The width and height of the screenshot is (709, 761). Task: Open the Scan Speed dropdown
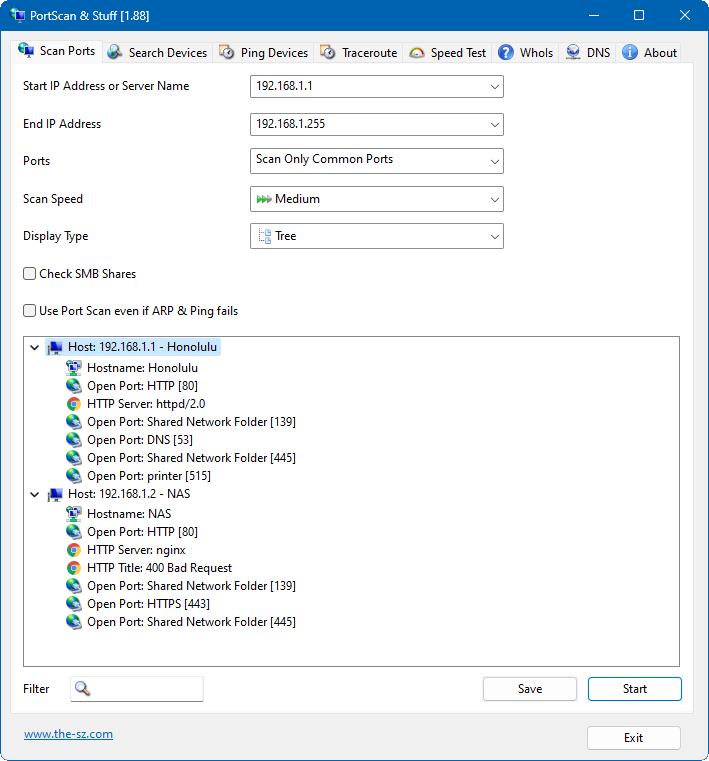[x=495, y=199]
